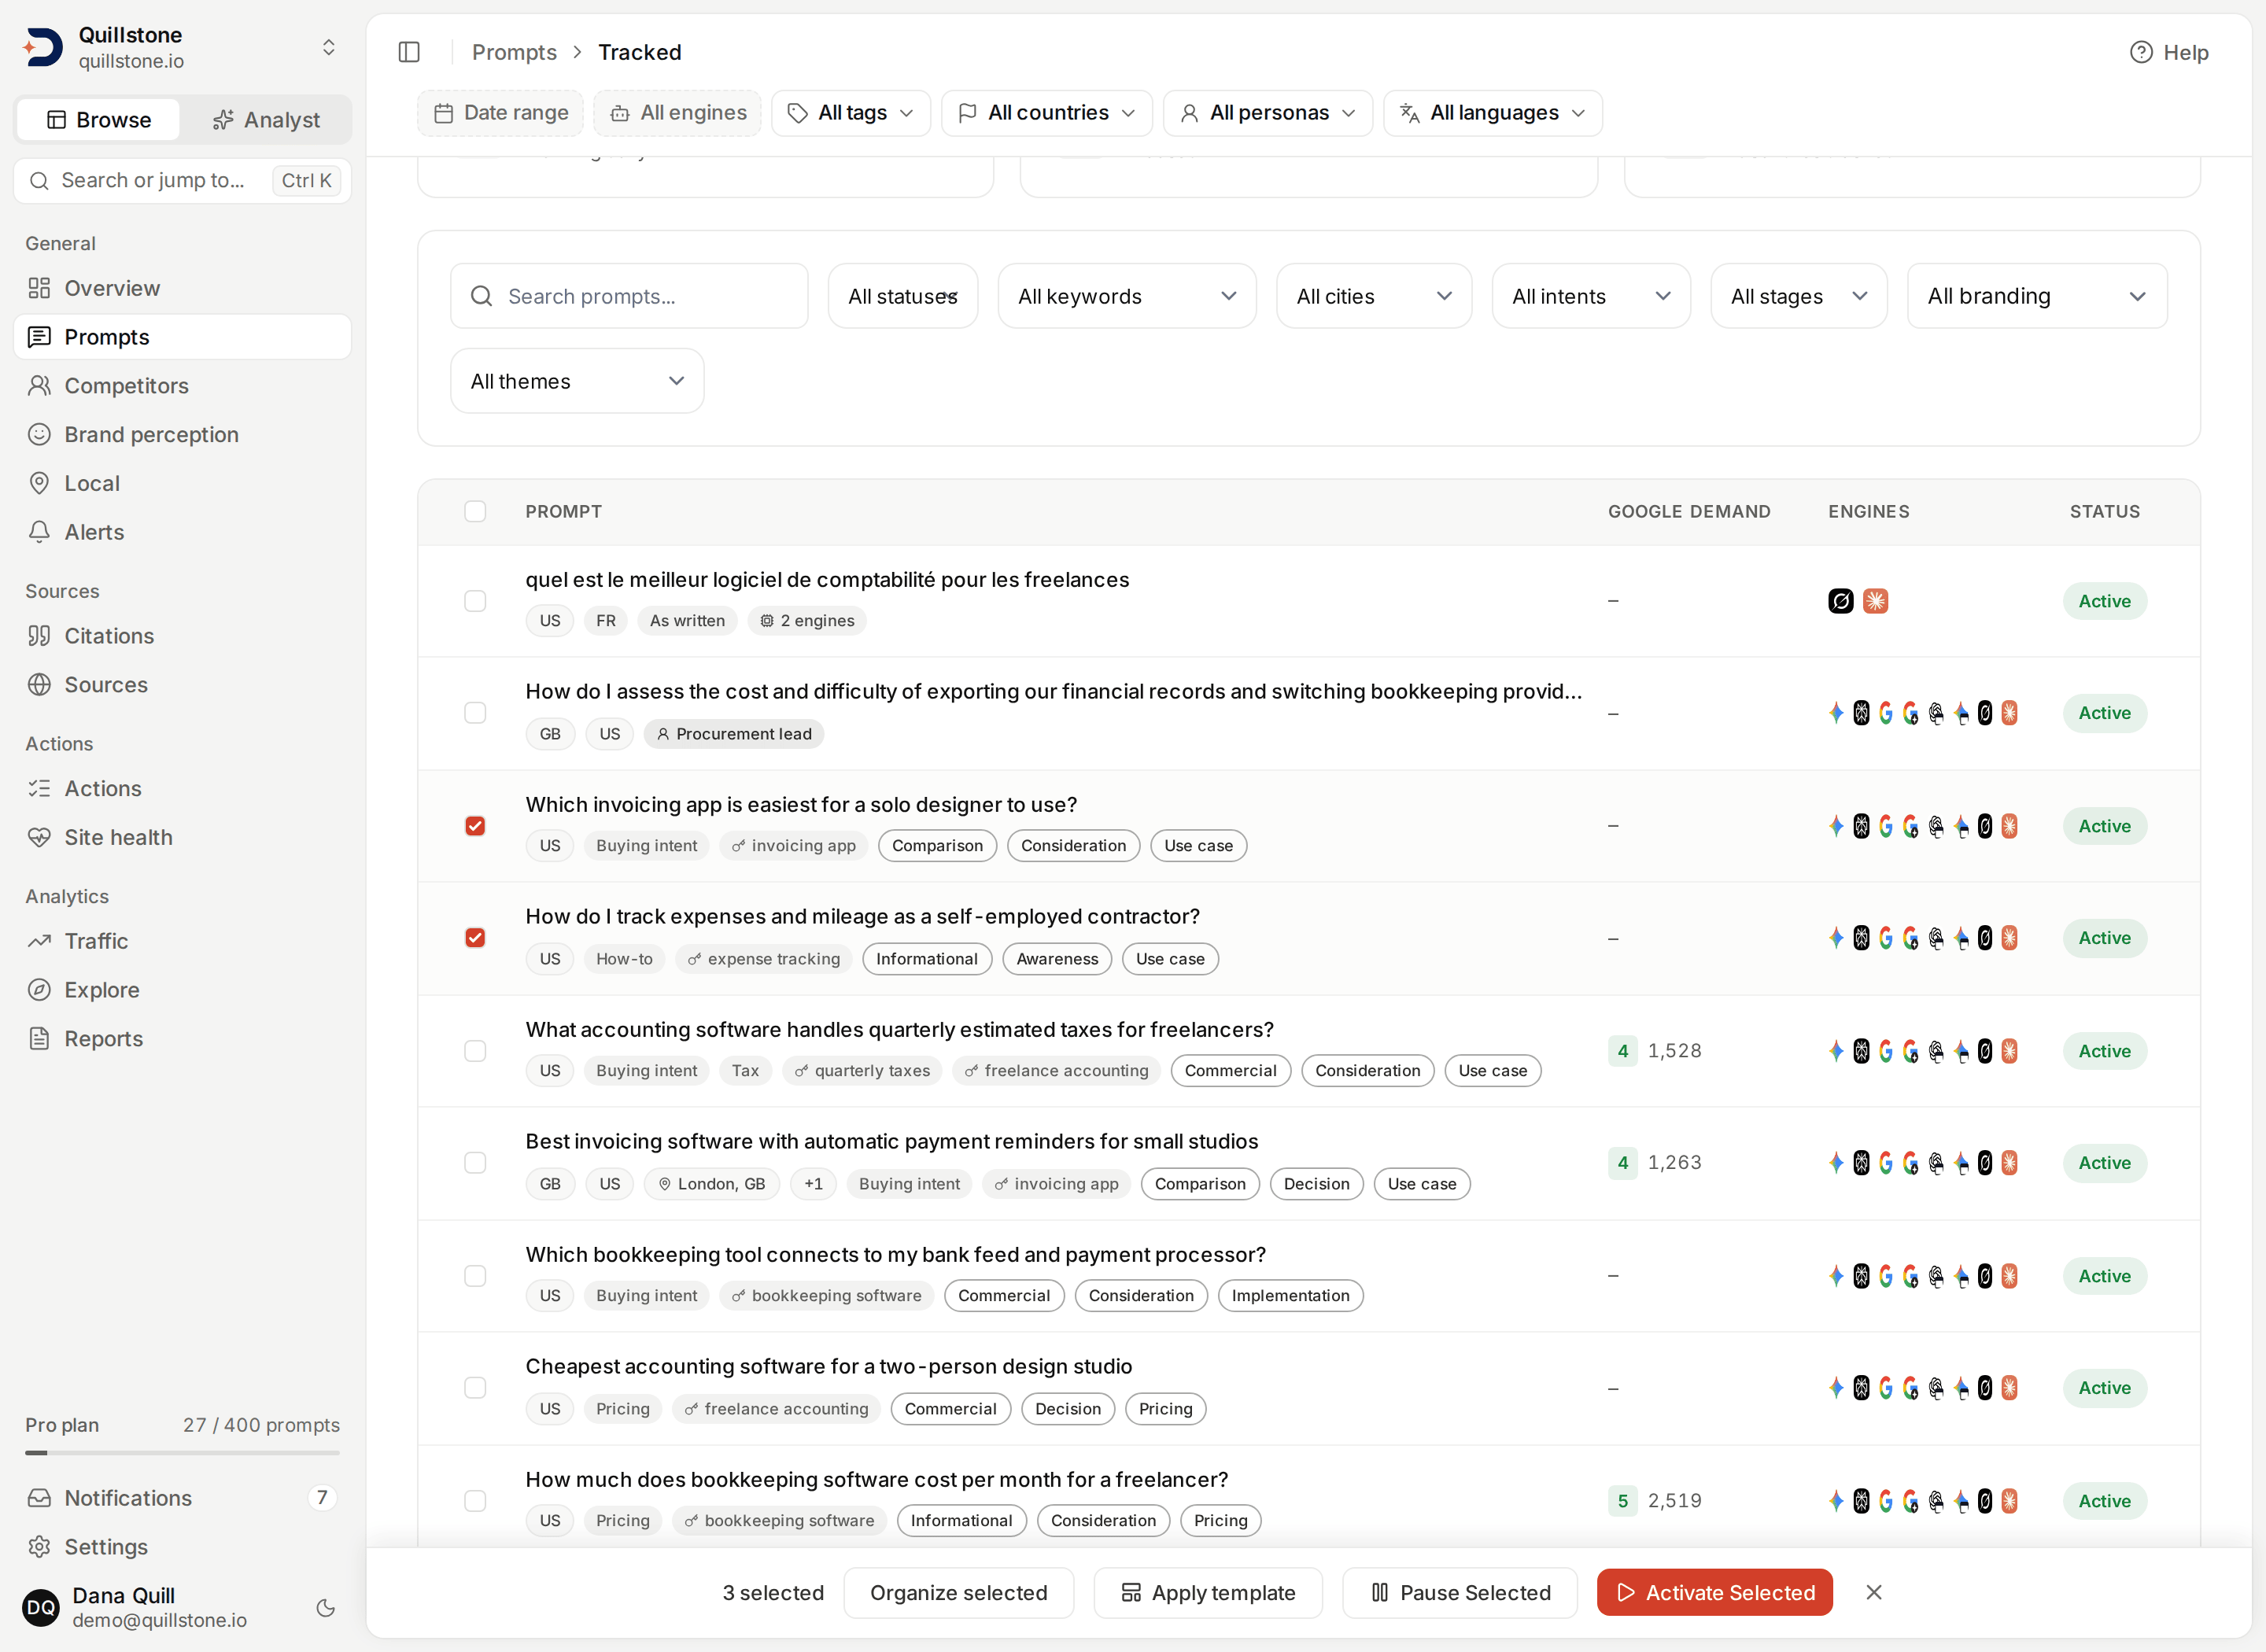Image resolution: width=2266 pixels, height=1652 pixels.
Task: Click the Quillstone logo icon
Action: [43, 47]
